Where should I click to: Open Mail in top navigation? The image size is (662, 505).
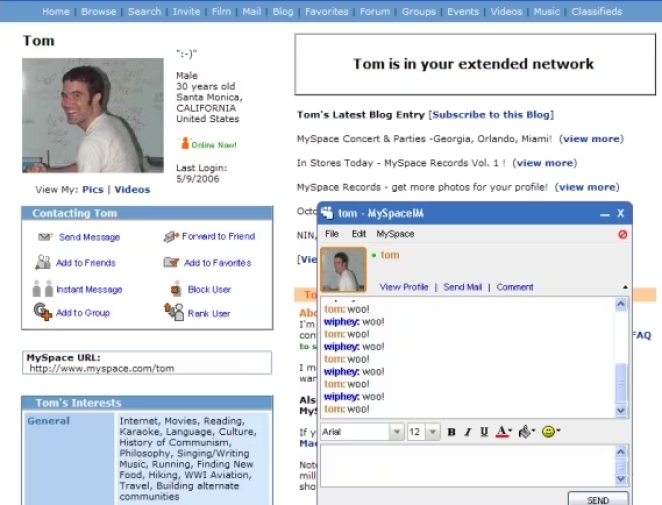pyautogui.click(x=252, y=11)
